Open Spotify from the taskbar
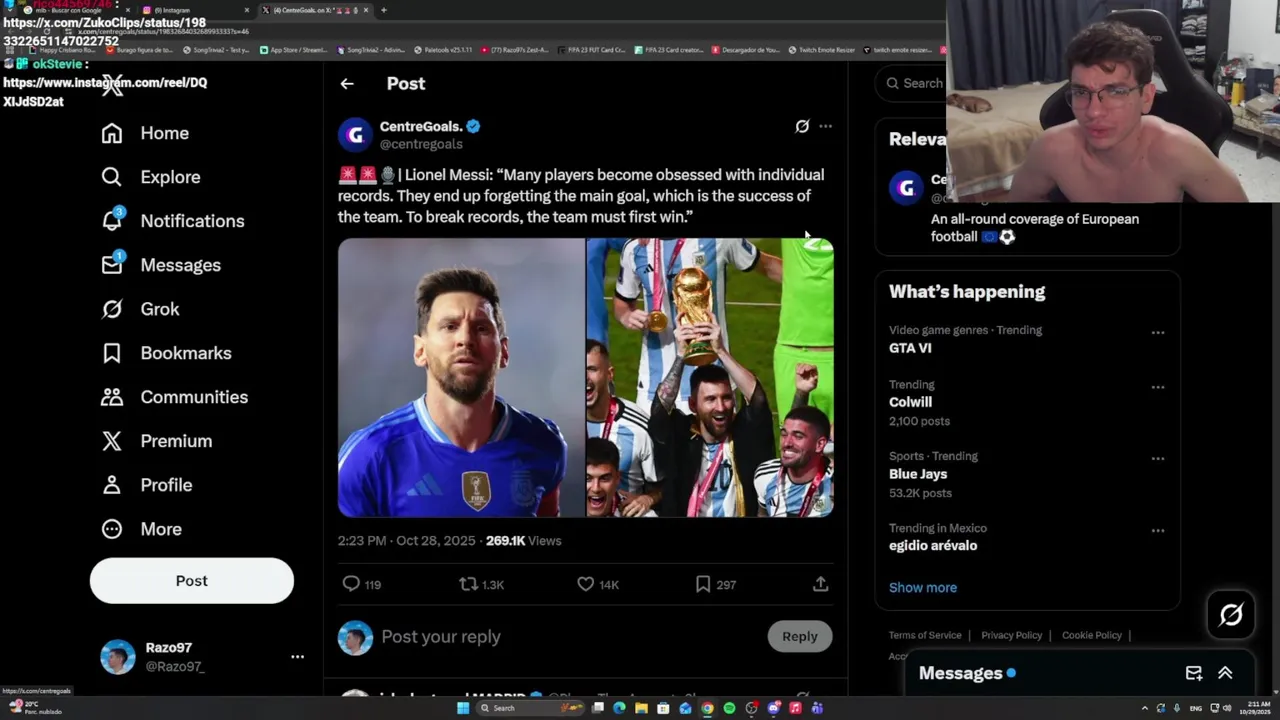1280x720 pixels. 729,708
